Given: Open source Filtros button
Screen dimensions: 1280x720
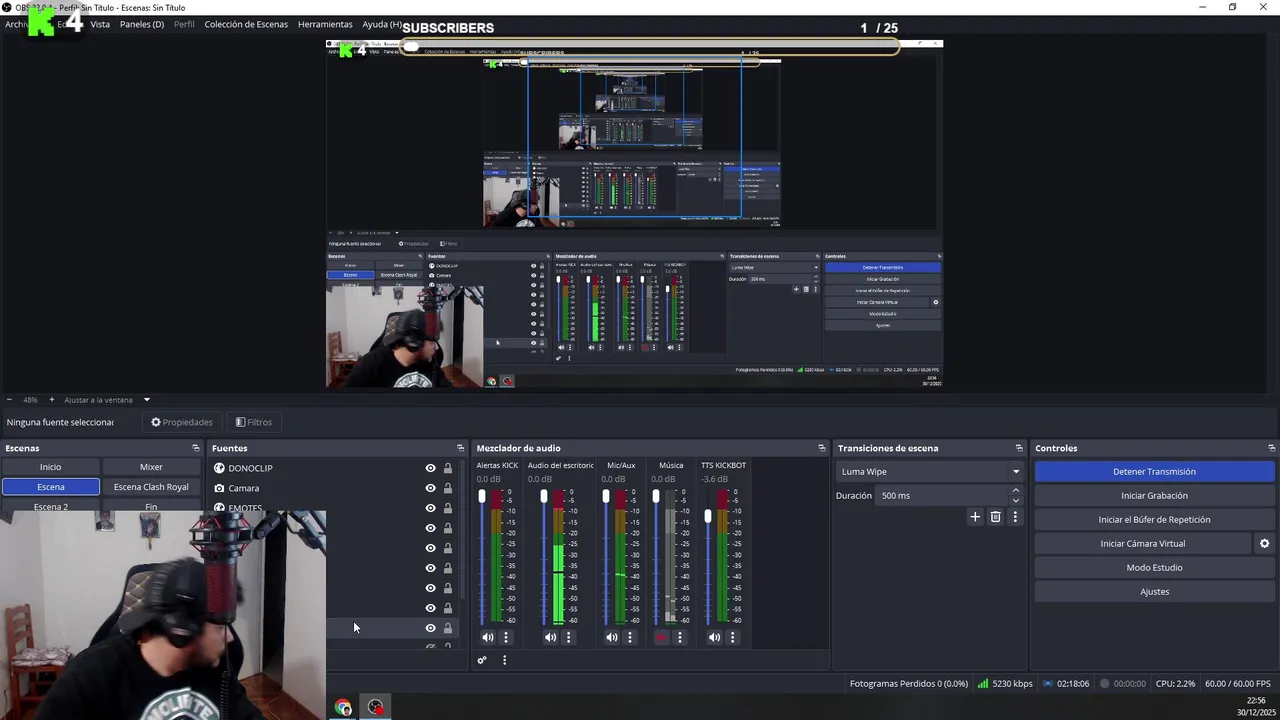Looking at the screenshot, I should click(253, 422).
